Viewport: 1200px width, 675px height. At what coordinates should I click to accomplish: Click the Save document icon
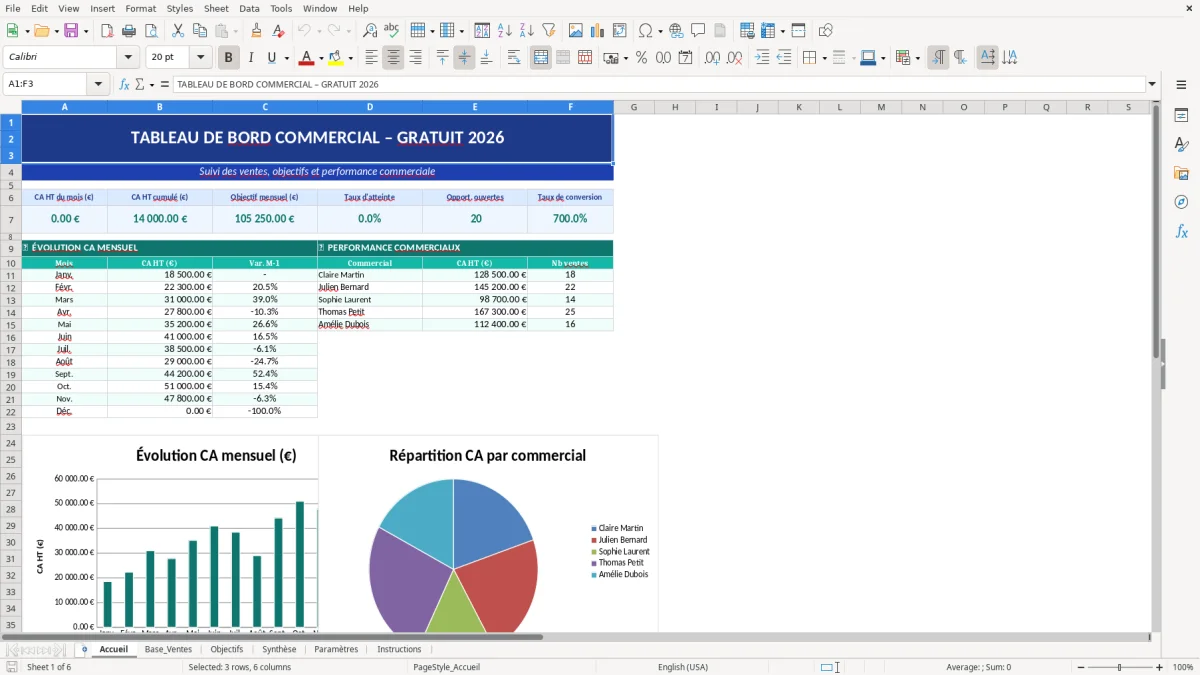71,31
